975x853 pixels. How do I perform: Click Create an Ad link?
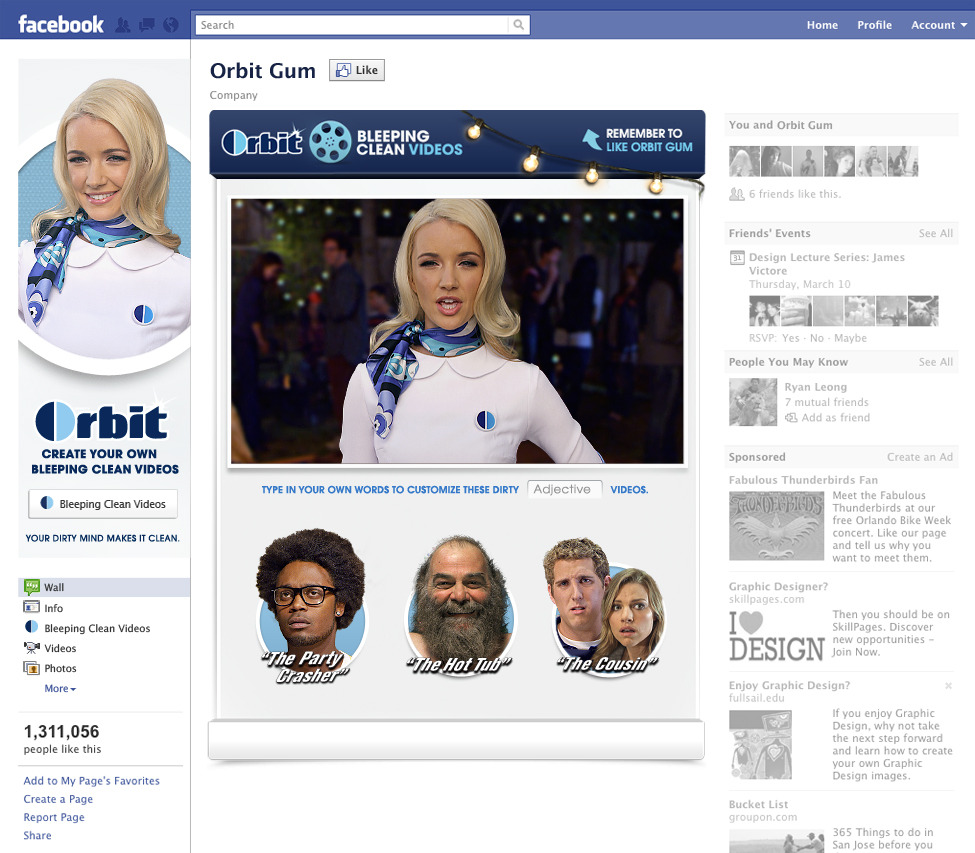[x=920, y=457]
